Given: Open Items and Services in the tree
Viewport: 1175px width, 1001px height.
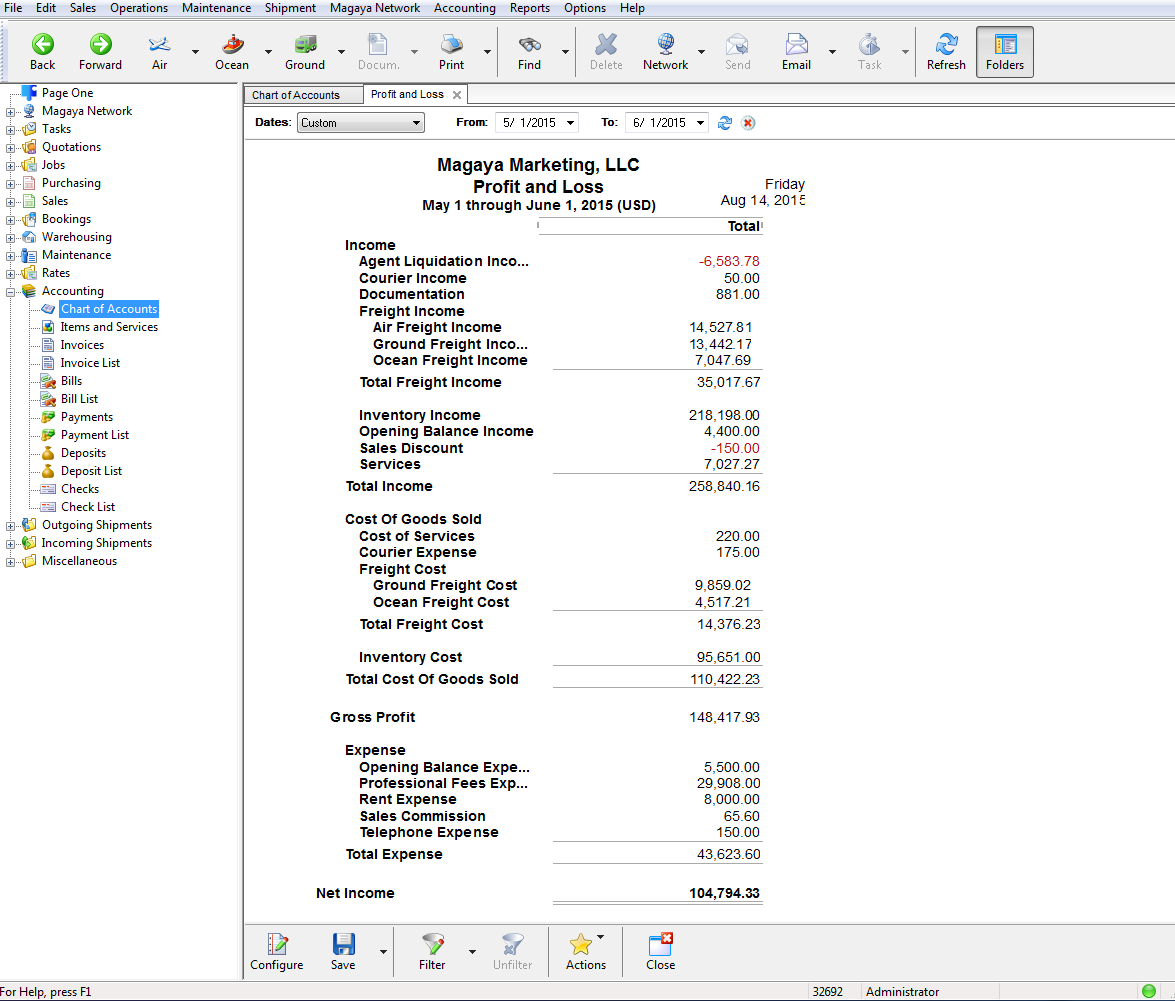Looking at the screenshot, I should coord(109,327).
